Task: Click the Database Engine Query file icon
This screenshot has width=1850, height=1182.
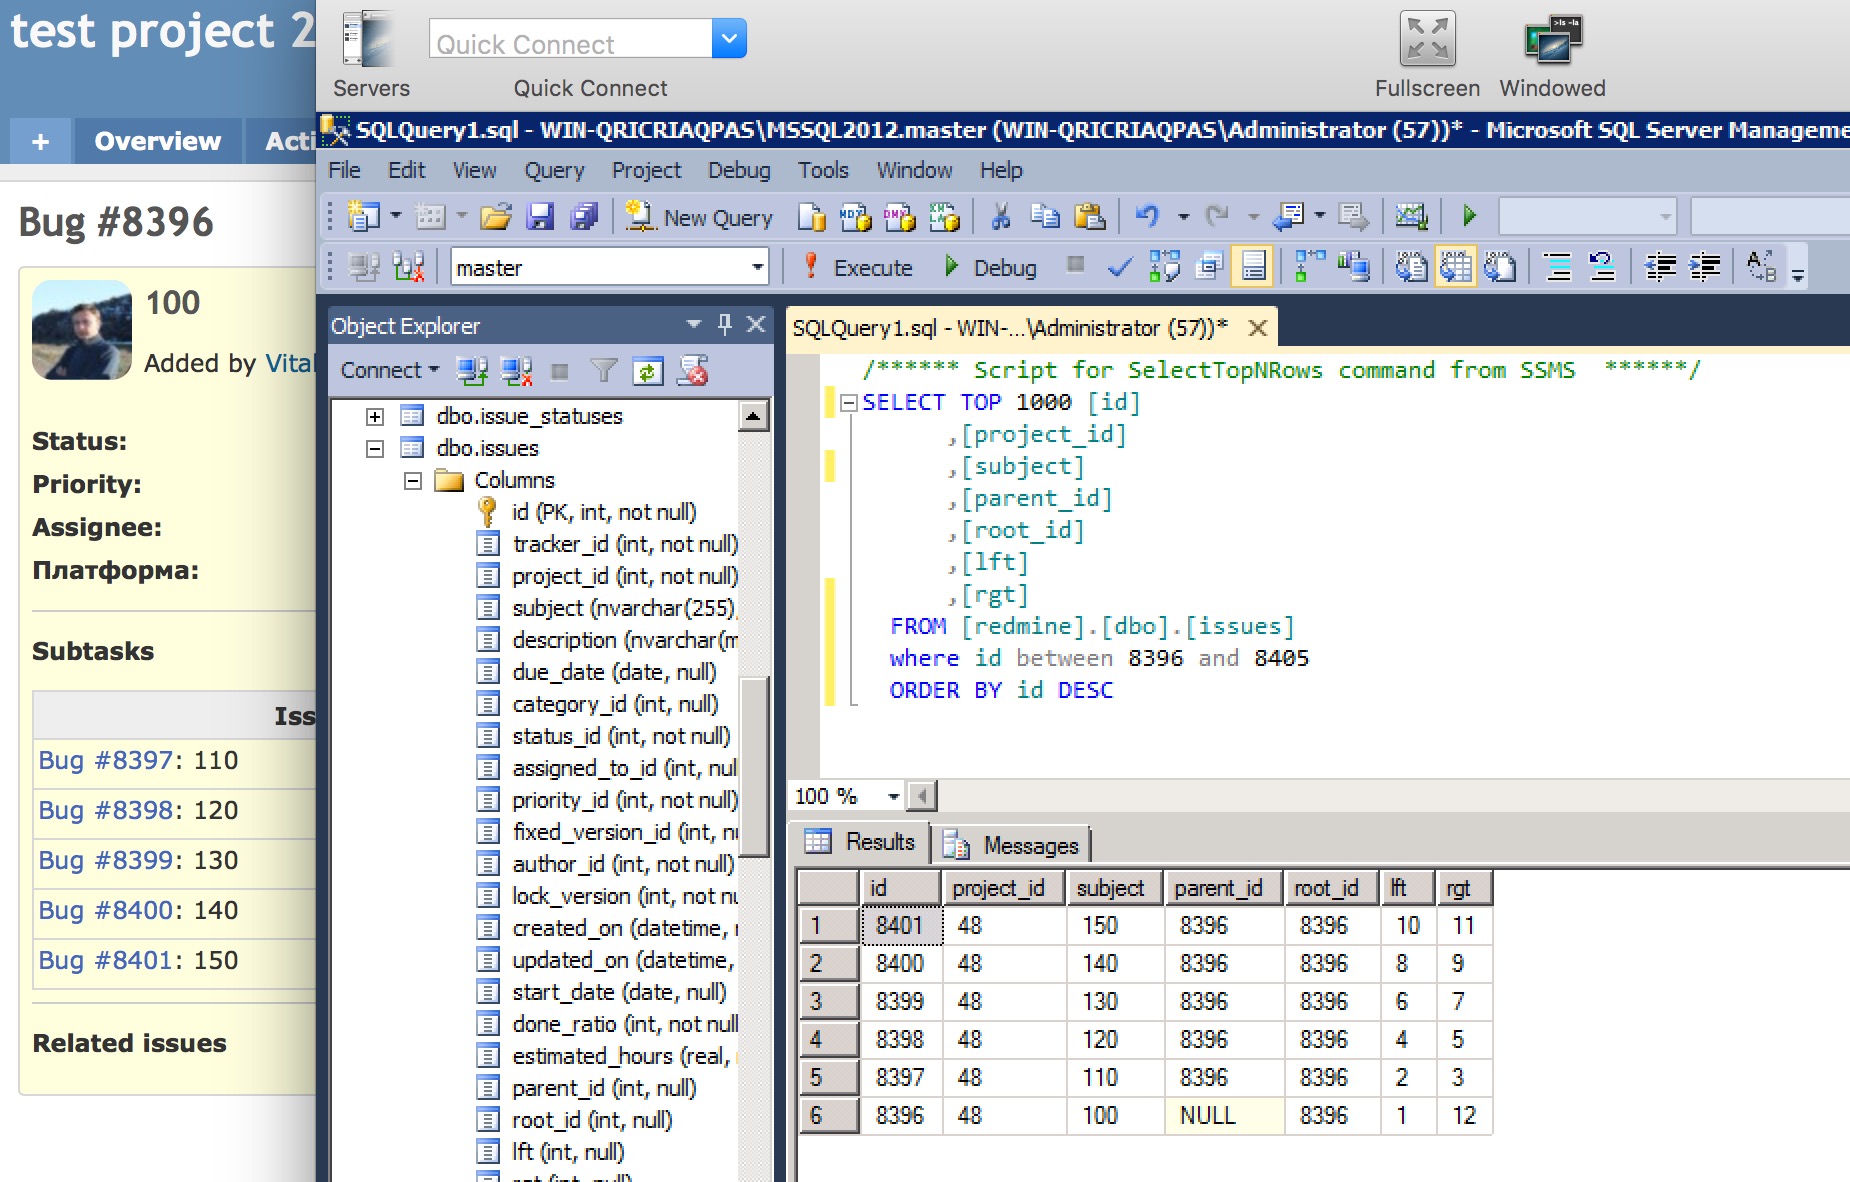Action: click(812, 217)
